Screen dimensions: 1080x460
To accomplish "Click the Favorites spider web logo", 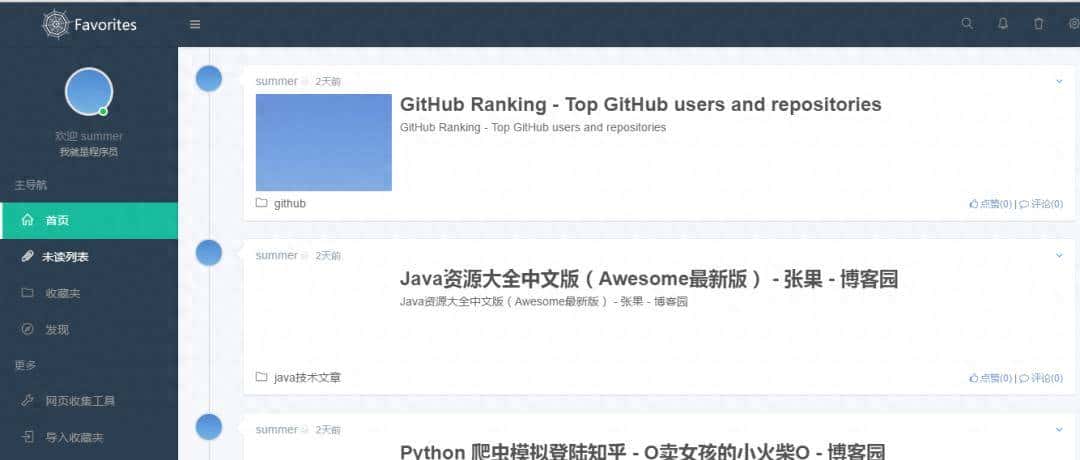I will 55,24.
